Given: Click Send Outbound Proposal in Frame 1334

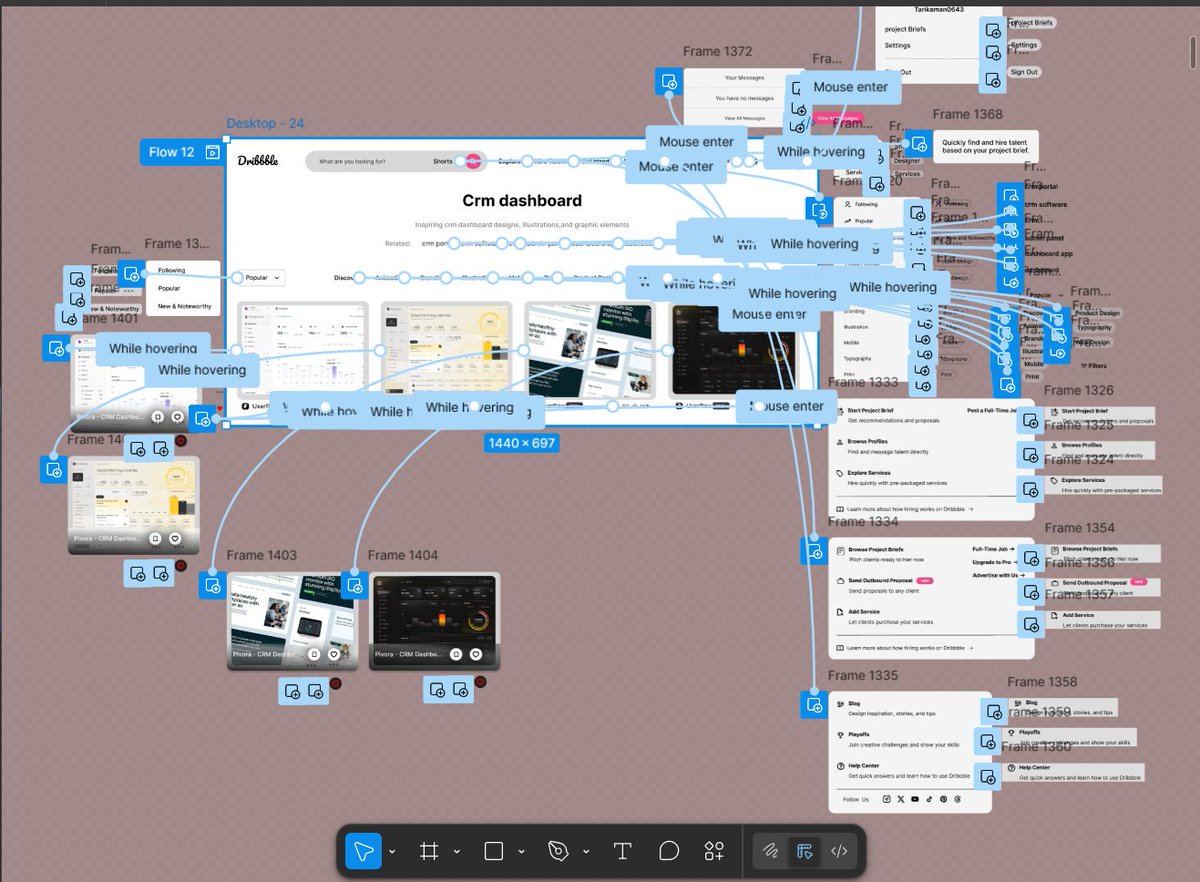Looking at the screenshot, I should 880,580.
